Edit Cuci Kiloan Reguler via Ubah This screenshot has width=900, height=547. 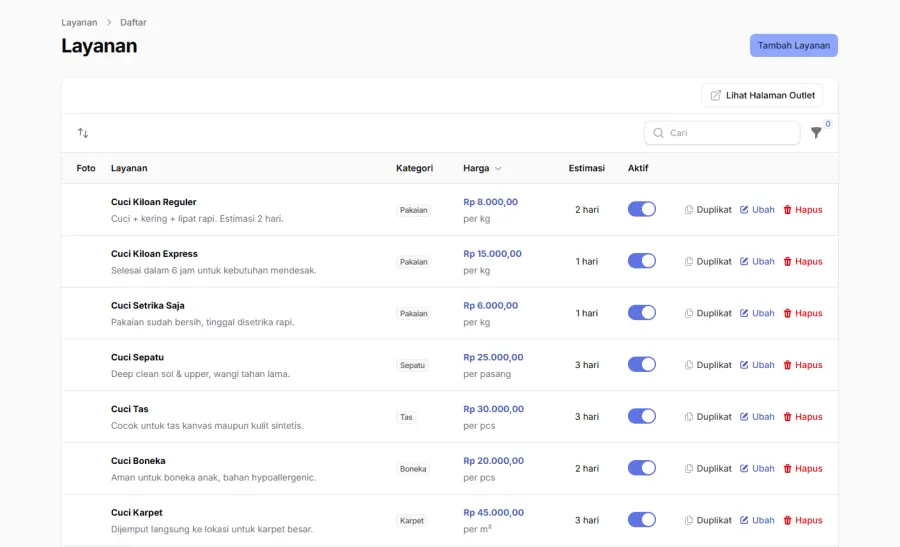(757, 210)
